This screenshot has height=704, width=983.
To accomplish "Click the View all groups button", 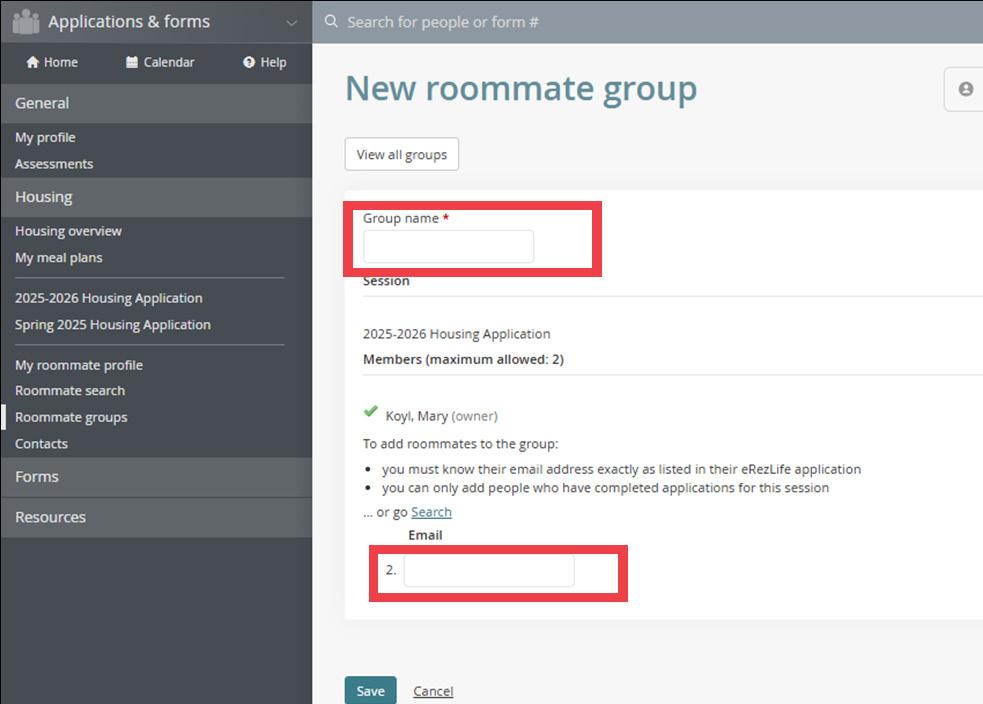I will [402, 154].
